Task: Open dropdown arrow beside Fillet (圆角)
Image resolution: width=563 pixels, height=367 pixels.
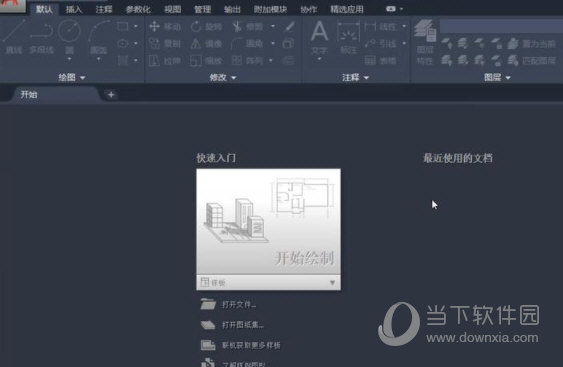Action: pos(273,43)
